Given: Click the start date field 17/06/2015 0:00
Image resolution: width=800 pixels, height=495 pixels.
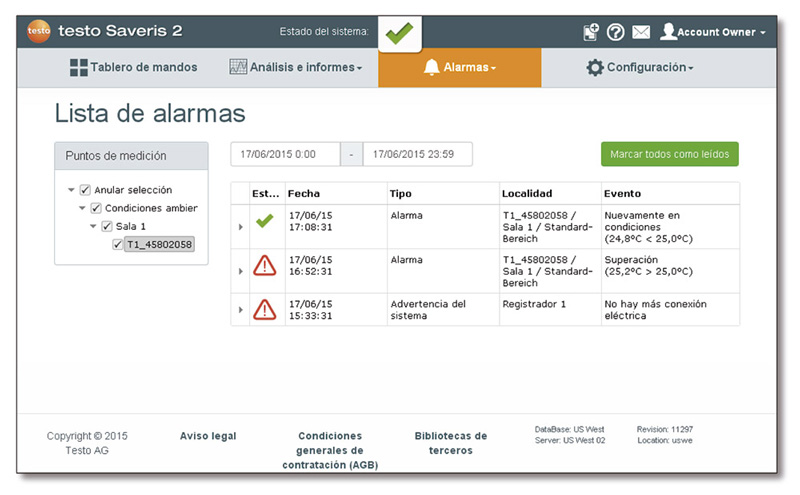Looking at the screenshot, I should [285, 154].
